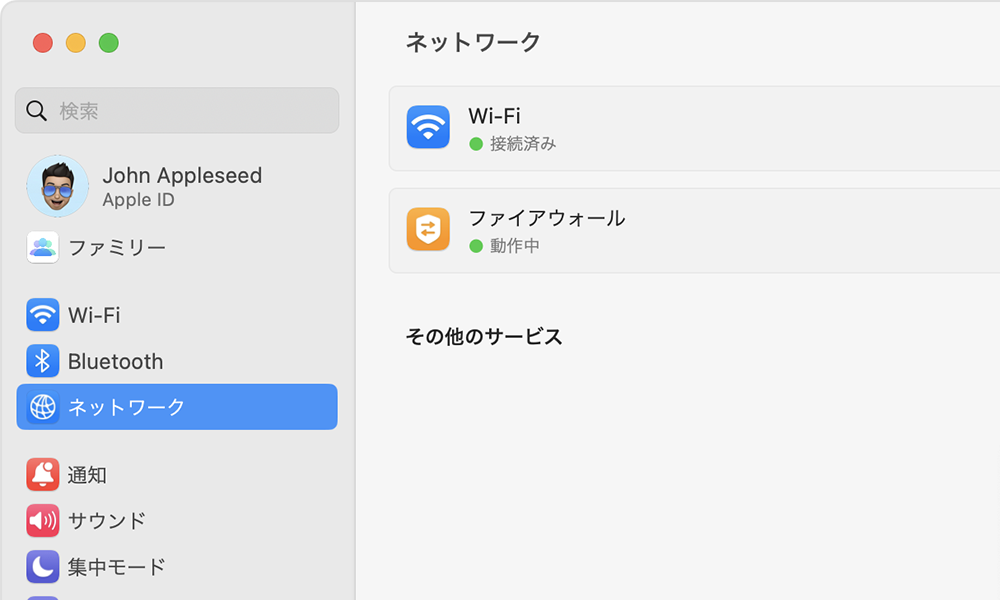Click the ネットワーク globe icon in sidebar
The image size is (1000, 600).
[x=41, y=407]
